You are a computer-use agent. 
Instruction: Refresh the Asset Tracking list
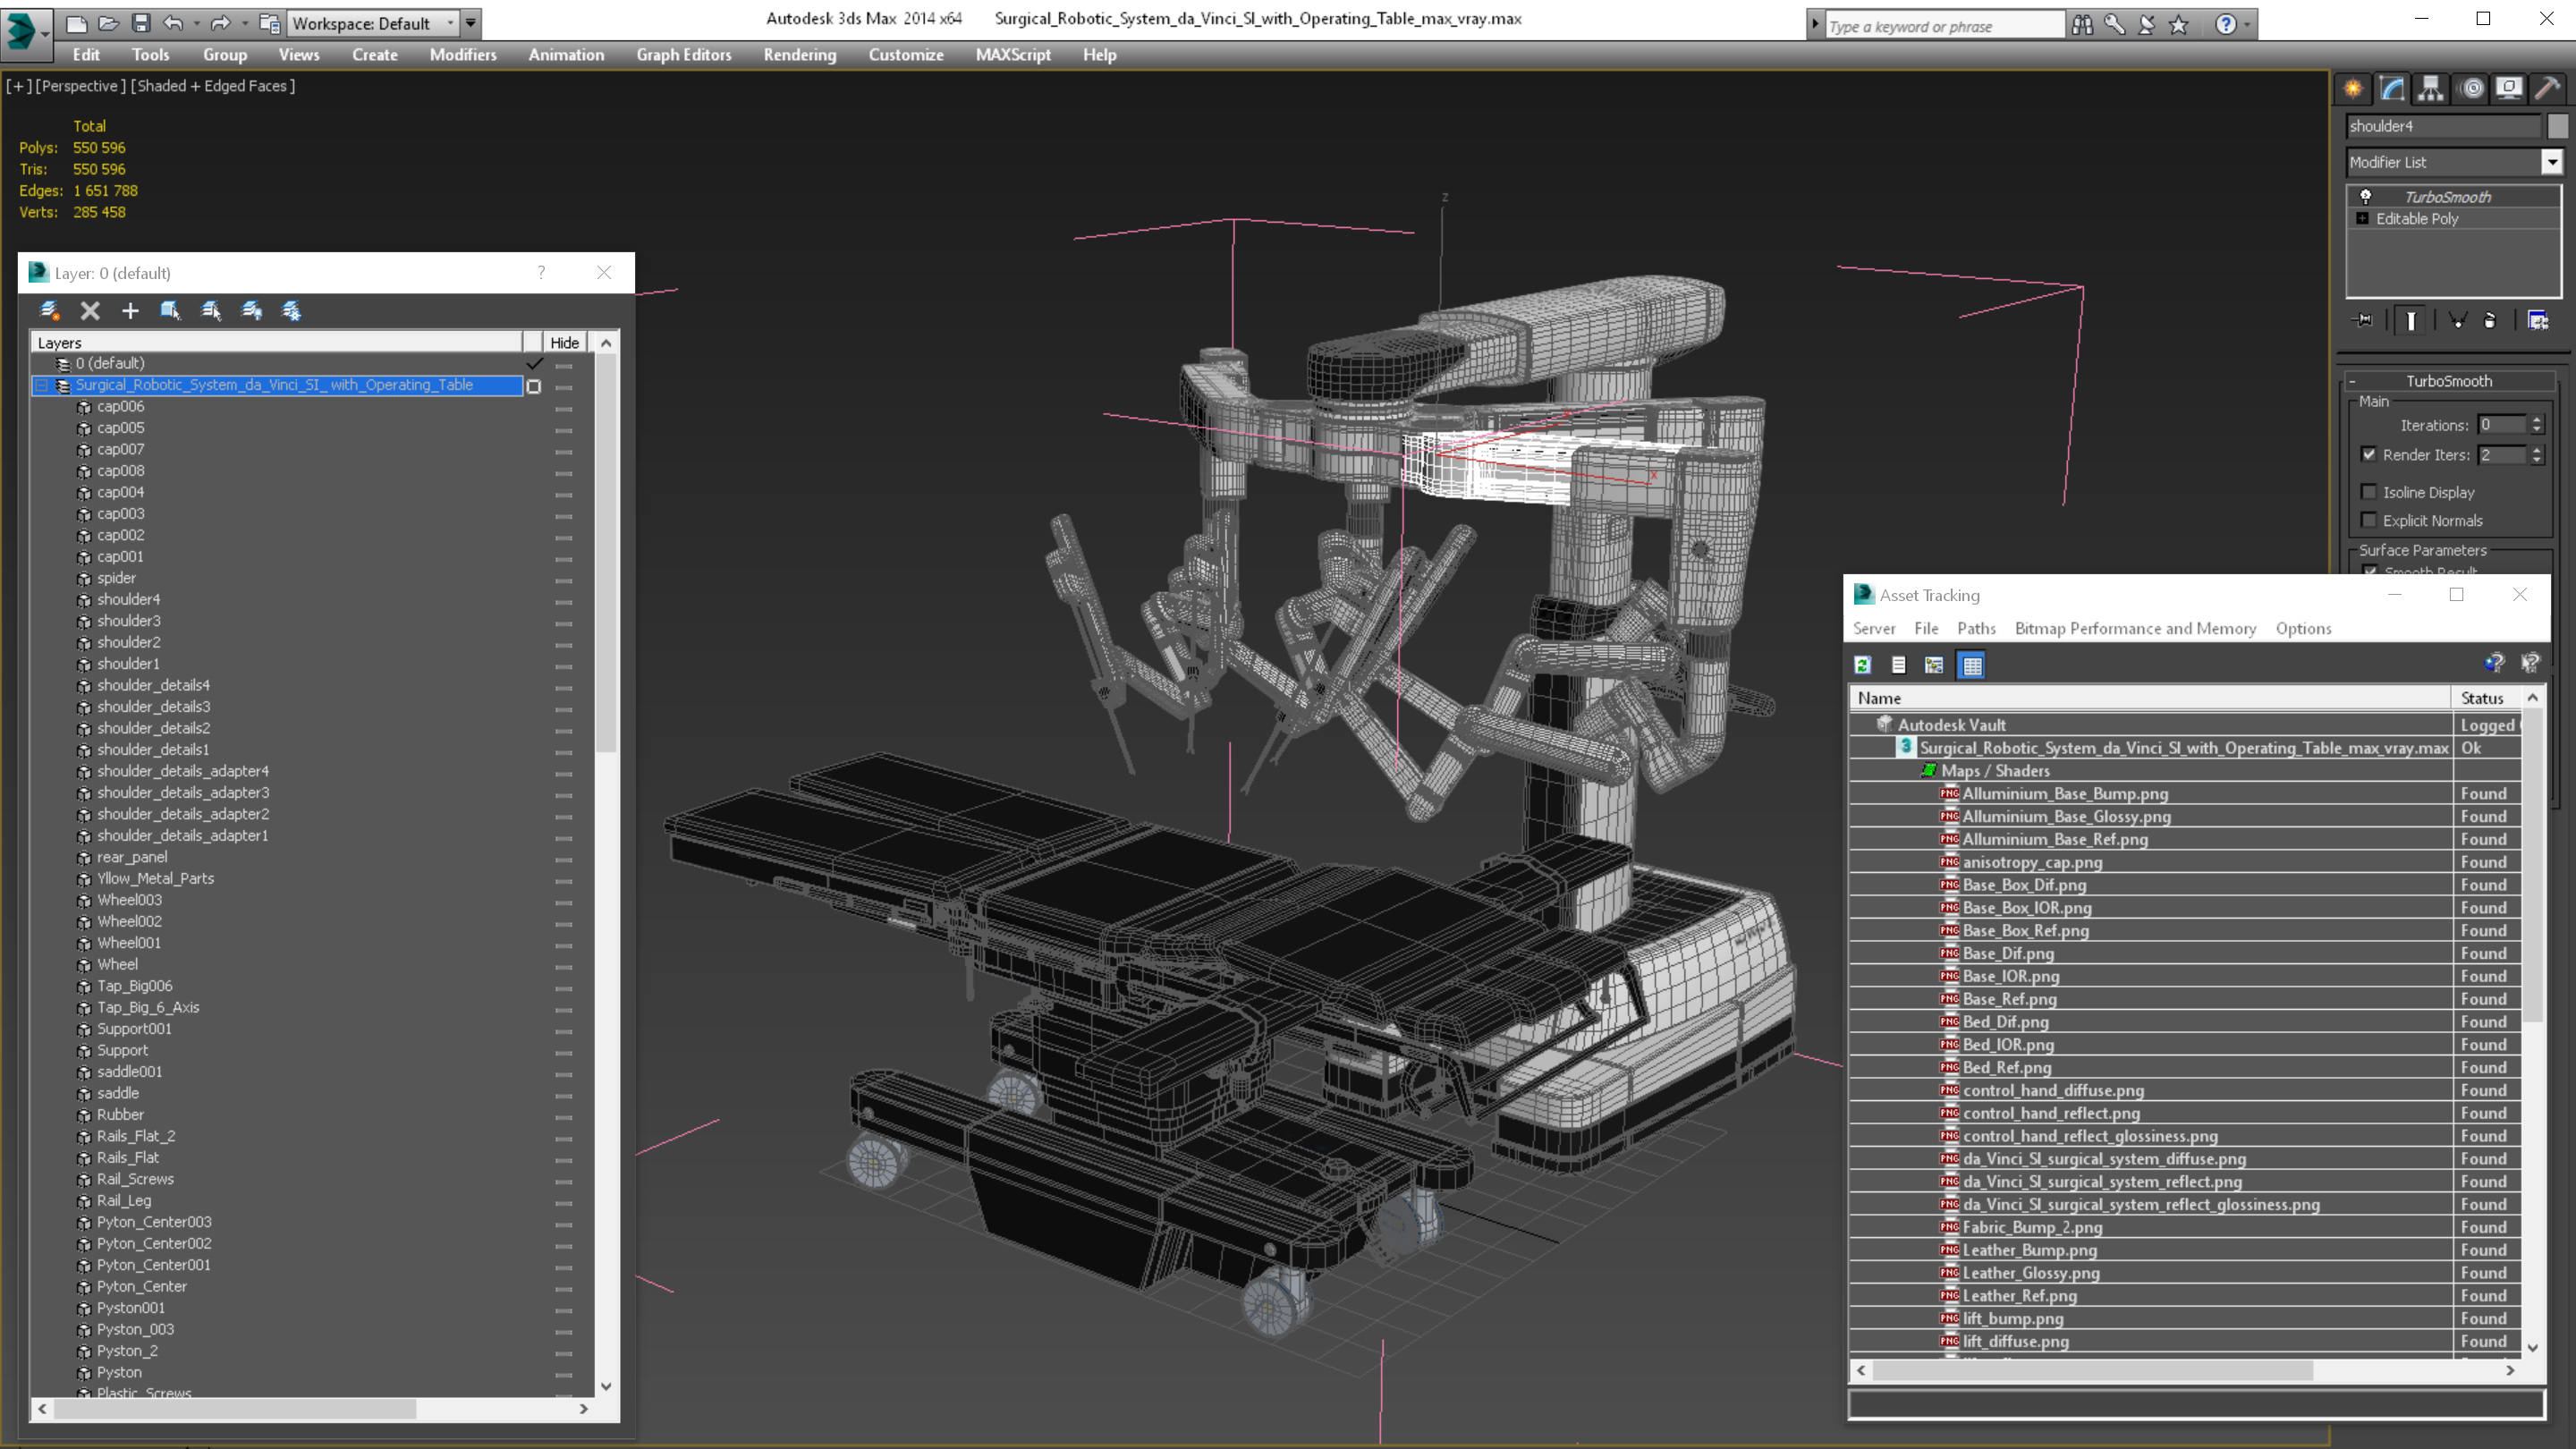point(1862,665)
